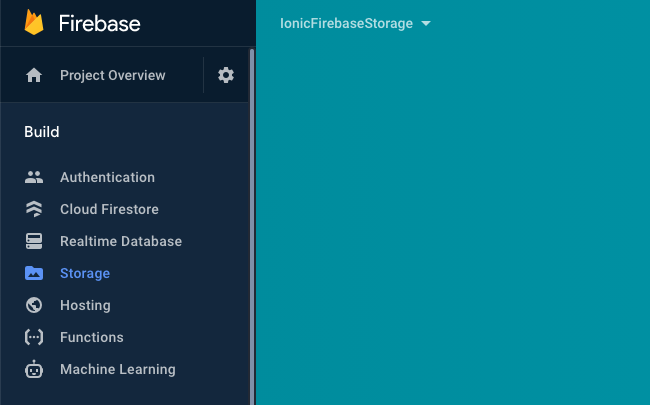
Task: Click the Project Overview home icon
Action: point(34,76)
